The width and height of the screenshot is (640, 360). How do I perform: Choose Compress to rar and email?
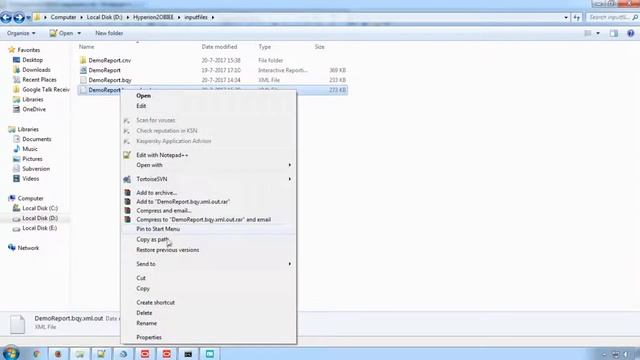coord(203,220)
